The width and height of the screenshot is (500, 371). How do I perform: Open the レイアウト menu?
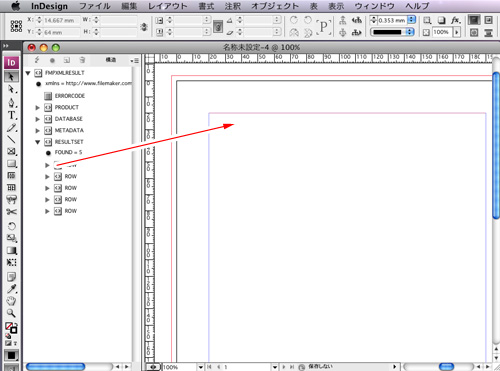point(168,6)
